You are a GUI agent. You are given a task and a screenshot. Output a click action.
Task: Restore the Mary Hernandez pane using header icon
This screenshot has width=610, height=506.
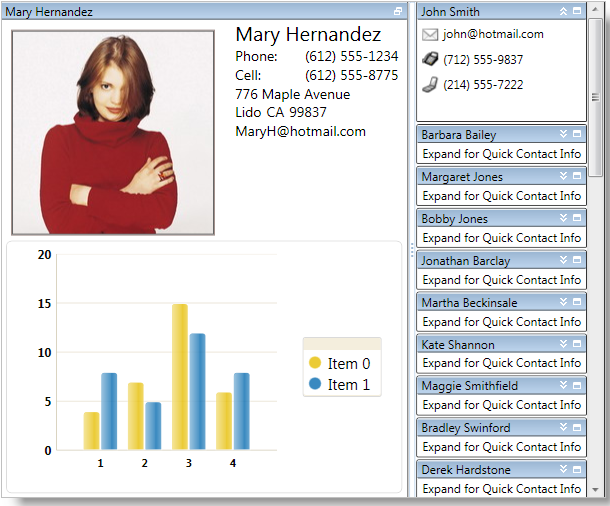398,12
